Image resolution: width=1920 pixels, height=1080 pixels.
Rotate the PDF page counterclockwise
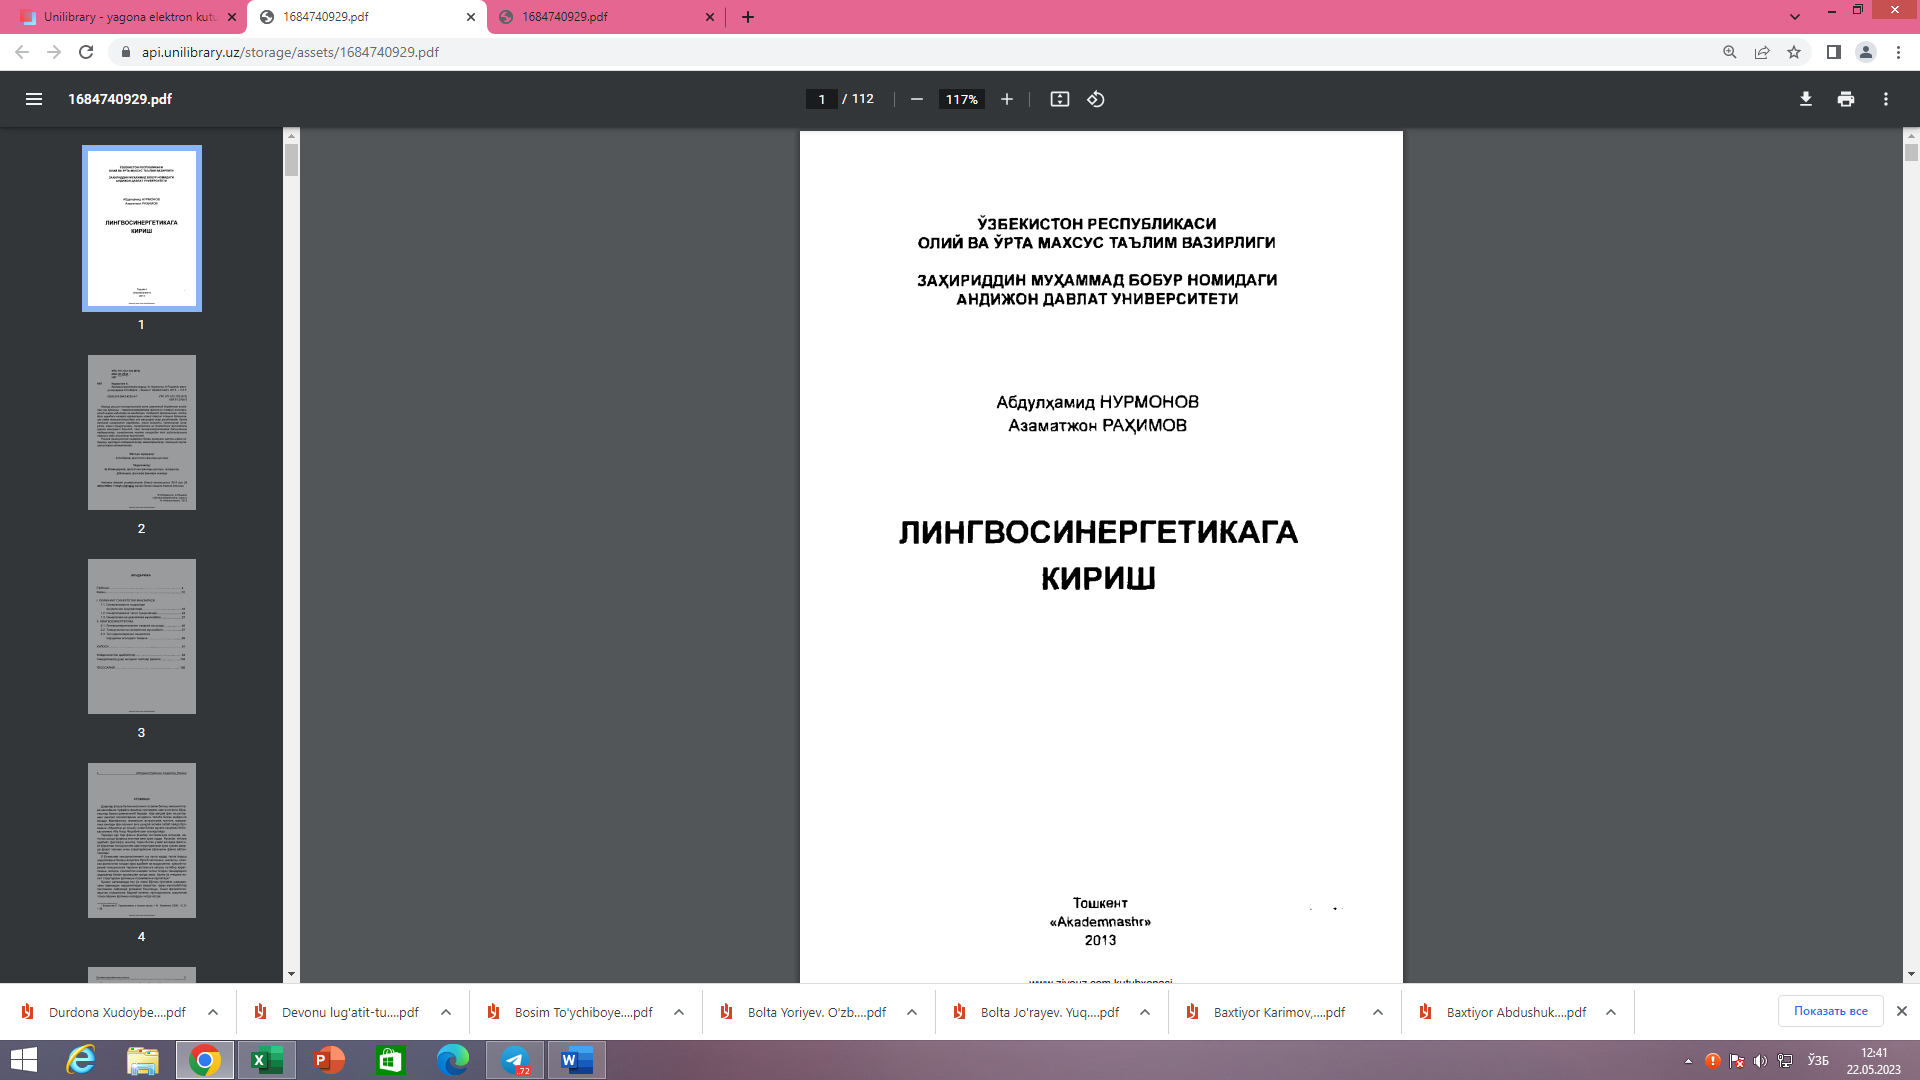tap(1093, 99)
